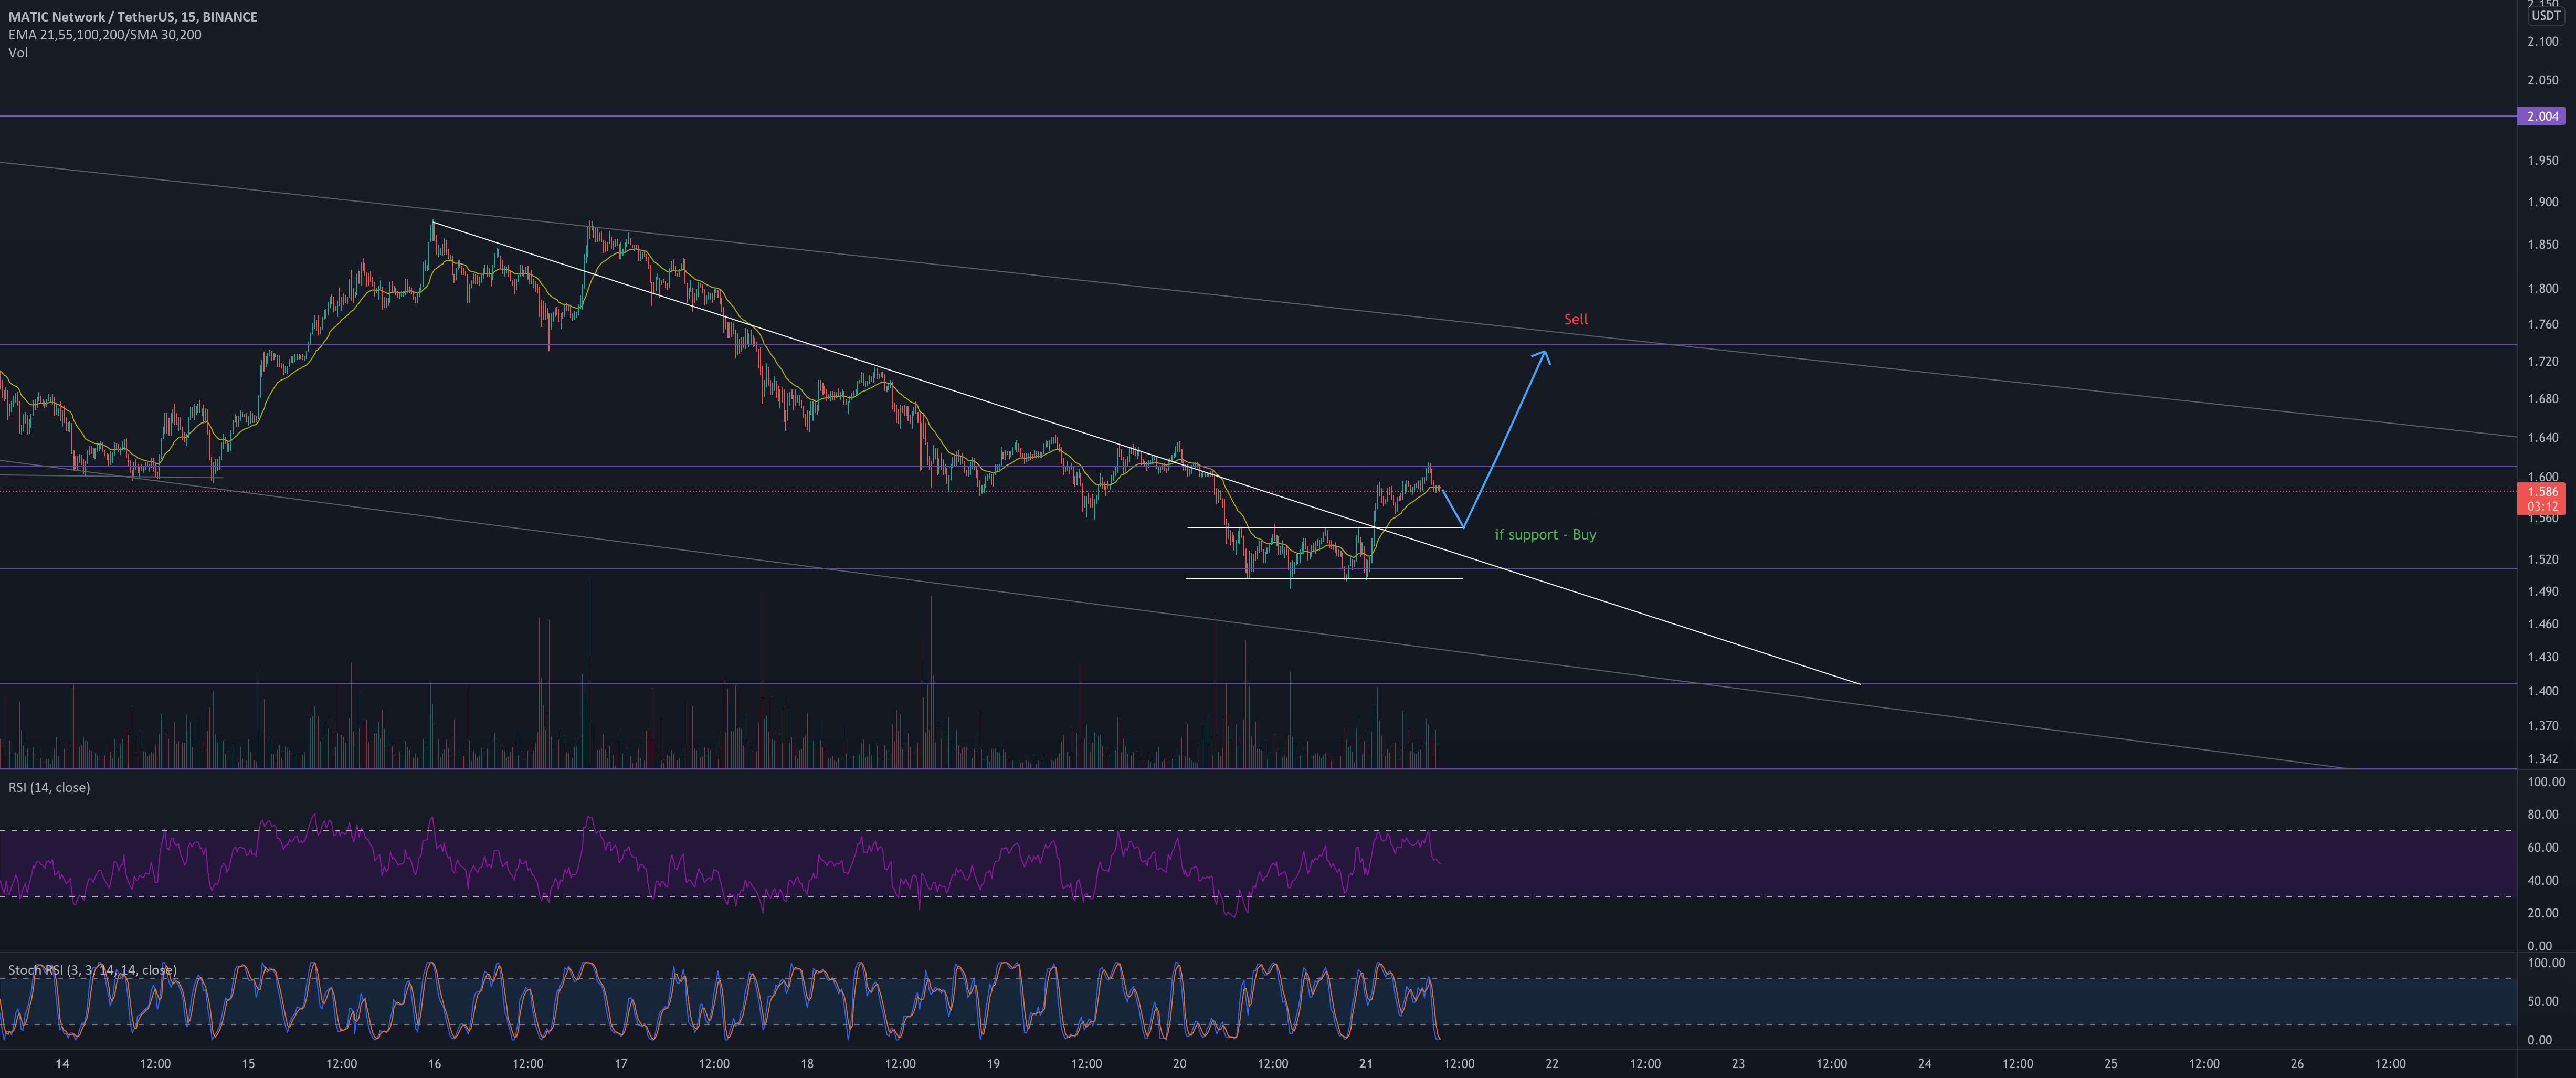The image size is (2576, 1078).
Task: Click the 1.640 price axis value
Action: pyautogui.click(x=2542, y=438)
